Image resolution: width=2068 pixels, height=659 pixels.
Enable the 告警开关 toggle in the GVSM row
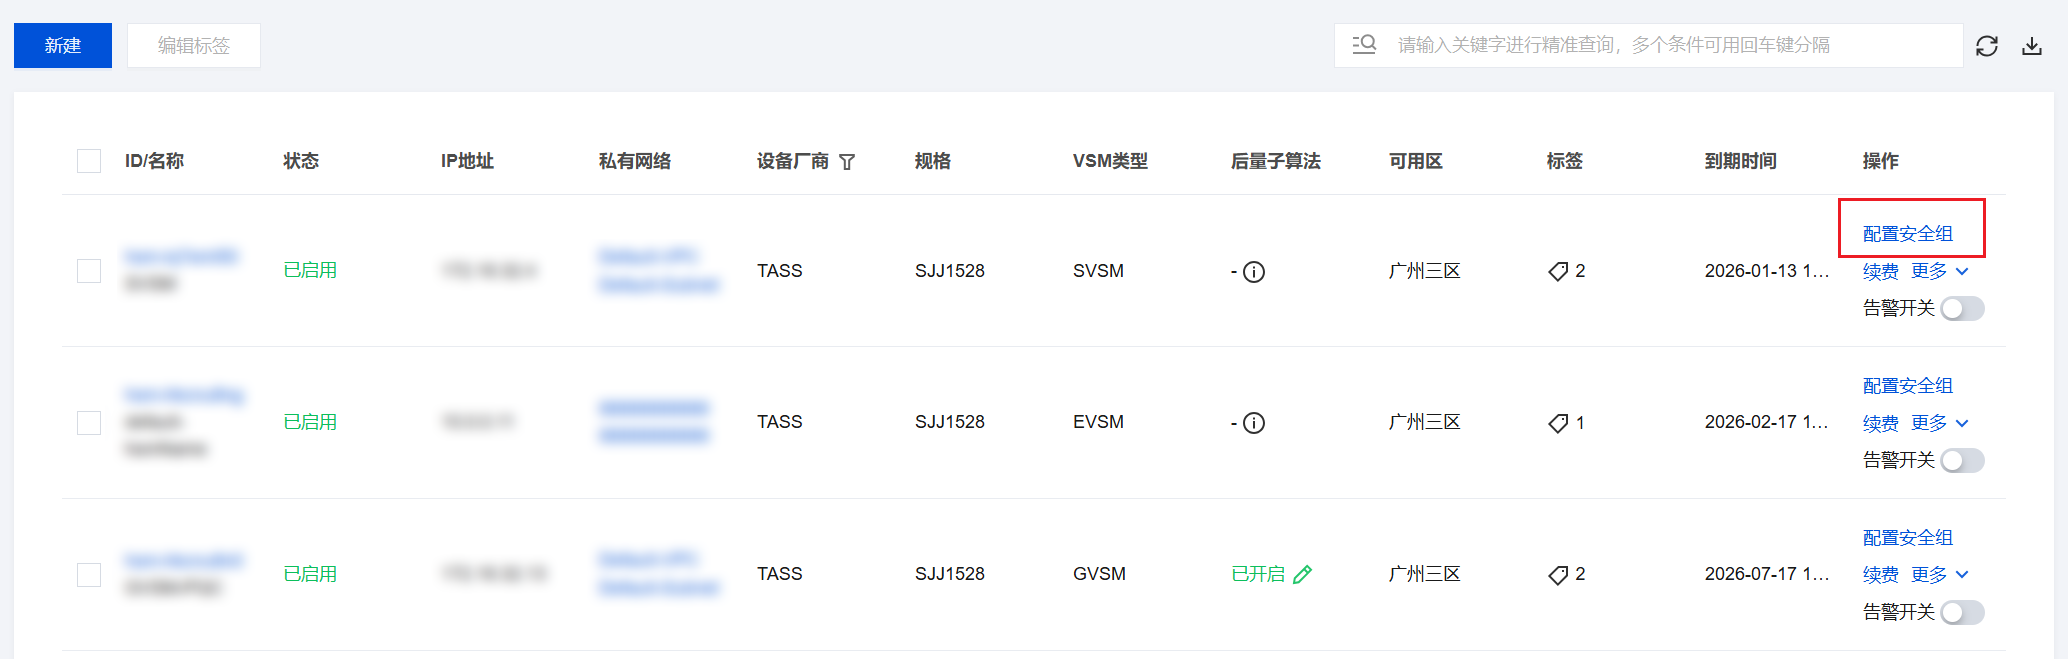coord(1962,612)
